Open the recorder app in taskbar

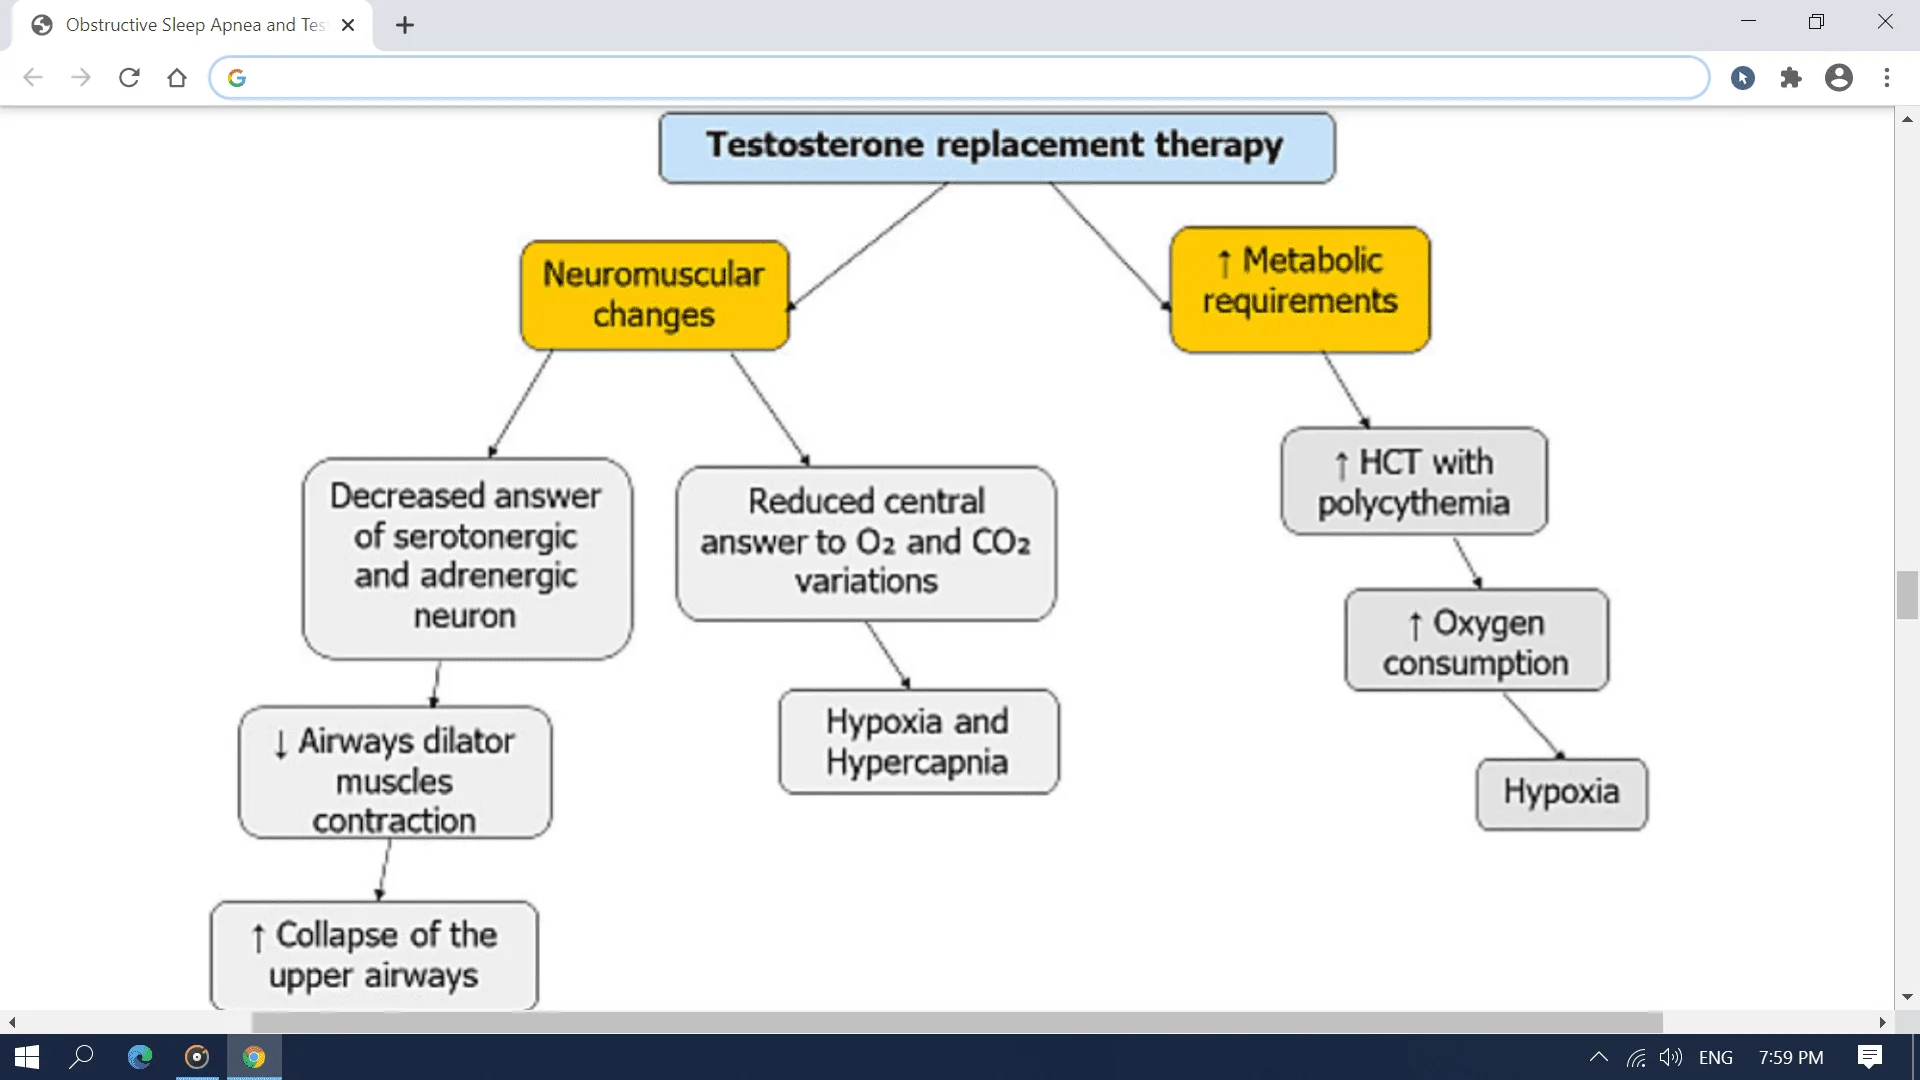coord(197,1057)
